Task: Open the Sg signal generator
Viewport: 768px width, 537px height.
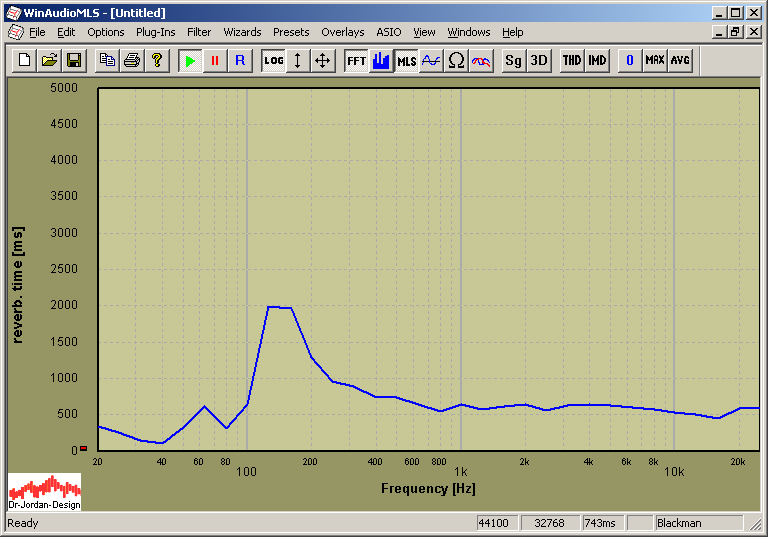Action: point(513,61)
